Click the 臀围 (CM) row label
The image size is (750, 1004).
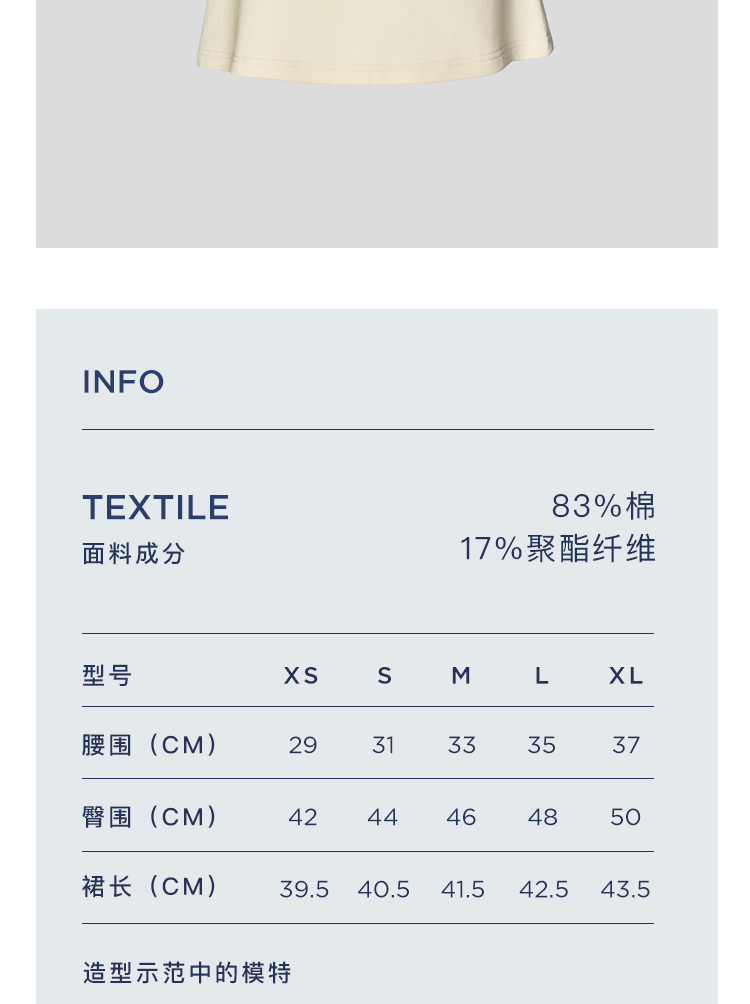click(x=150, y=817)
